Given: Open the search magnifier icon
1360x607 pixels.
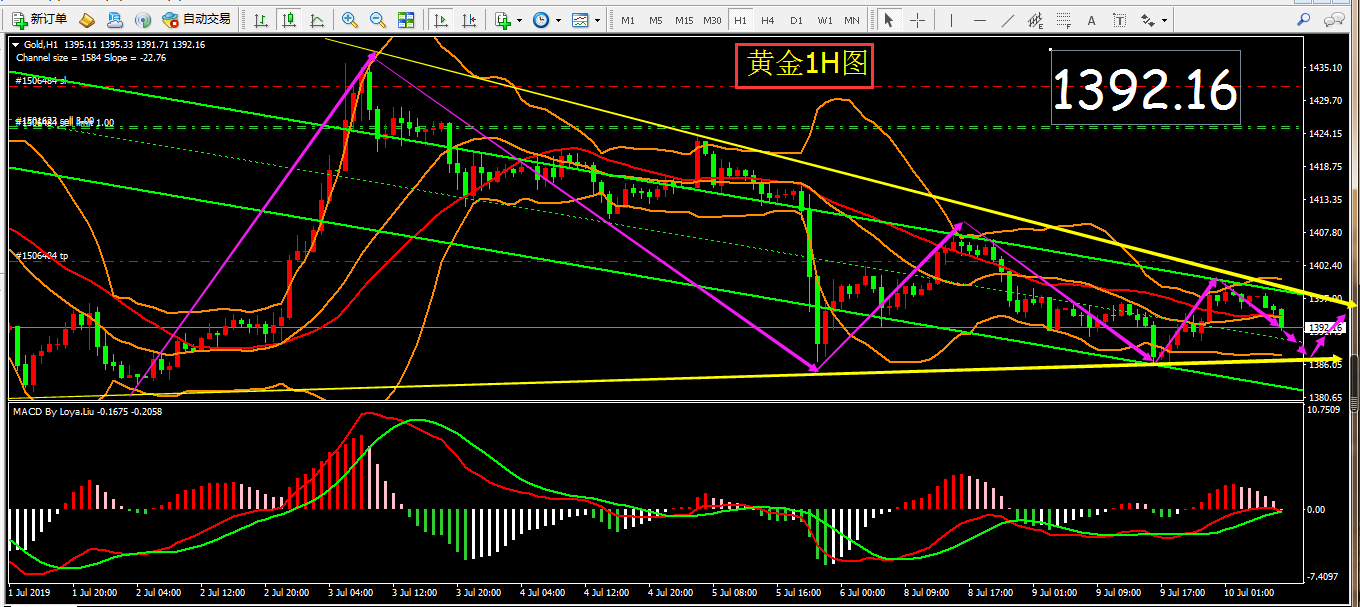Looking at the screenshot, I should coord(1304,19).
